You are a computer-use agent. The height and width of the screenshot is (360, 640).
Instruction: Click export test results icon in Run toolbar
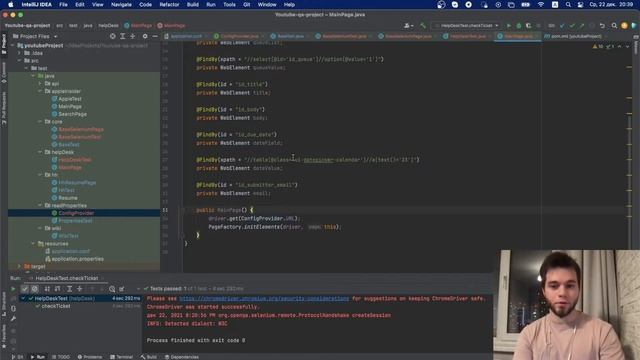pos(122,289)
